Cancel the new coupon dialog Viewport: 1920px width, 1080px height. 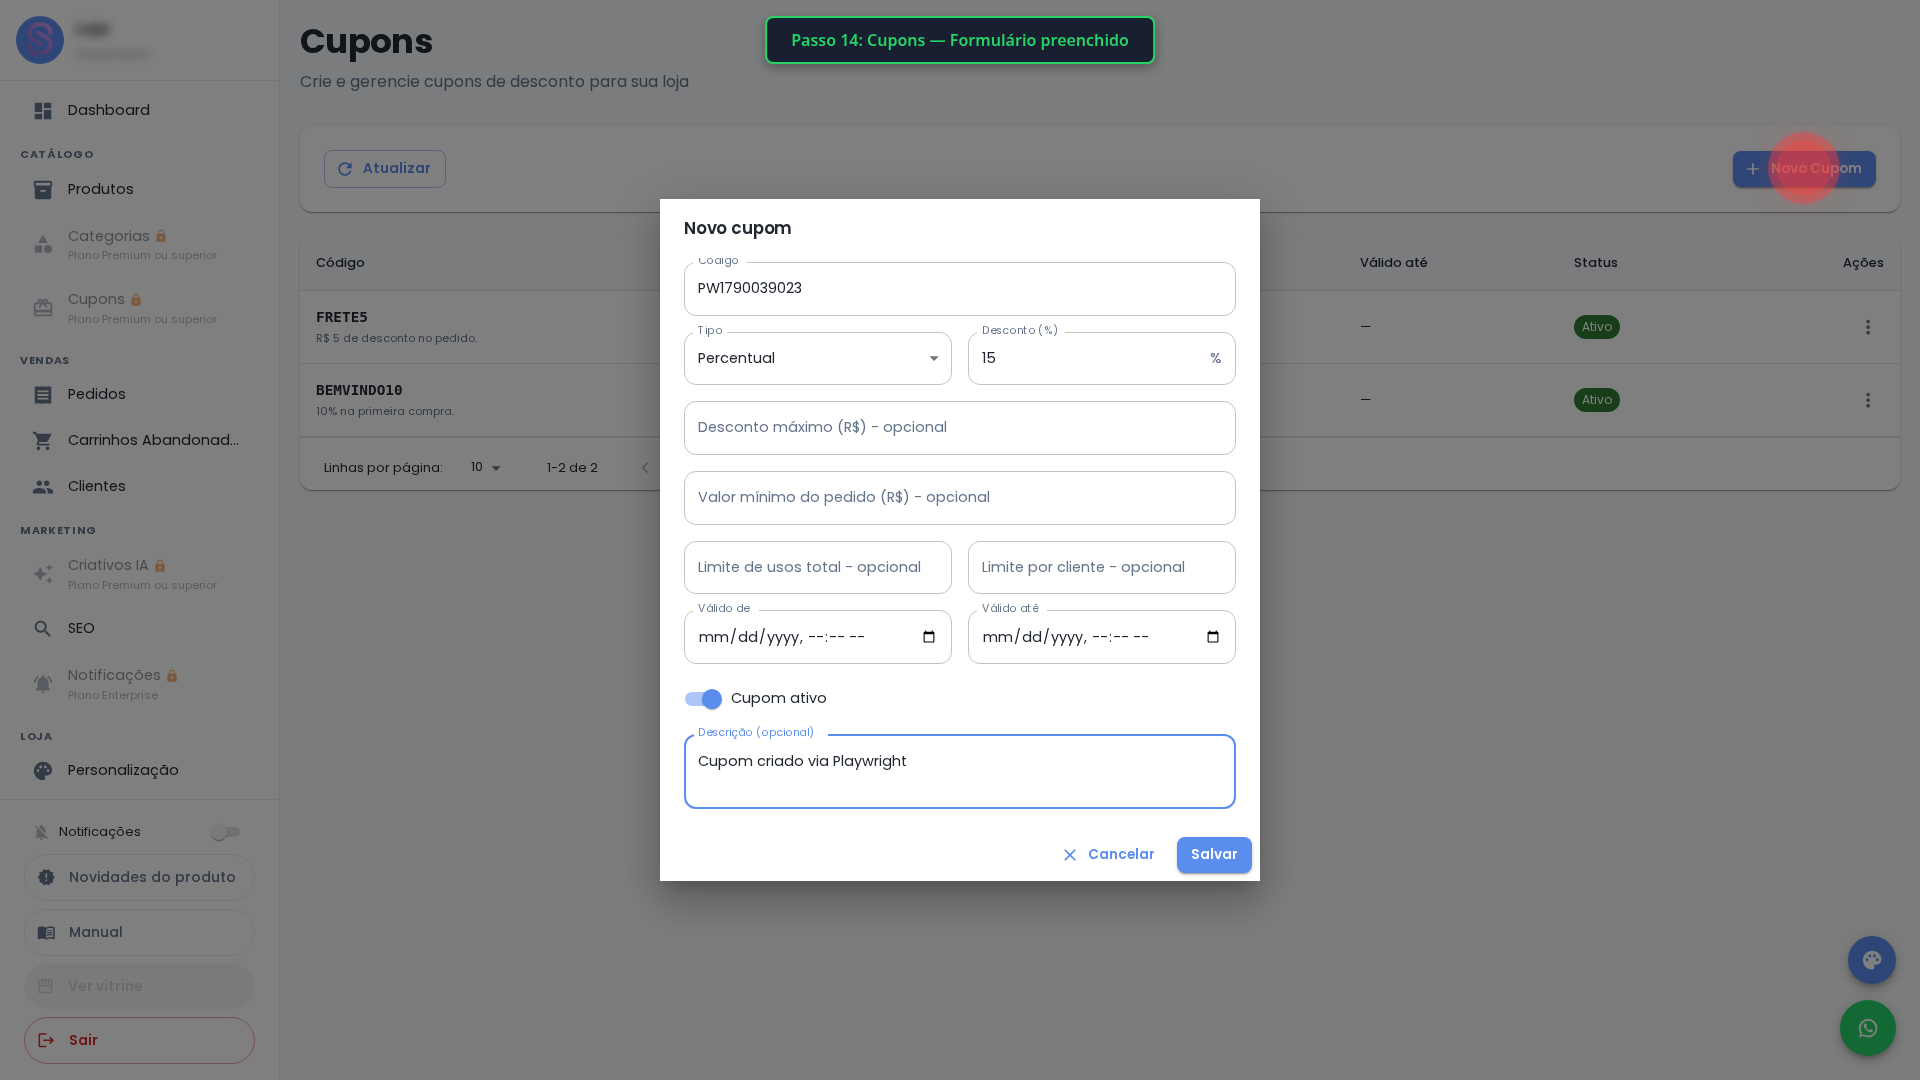(x=1108, y=855)
